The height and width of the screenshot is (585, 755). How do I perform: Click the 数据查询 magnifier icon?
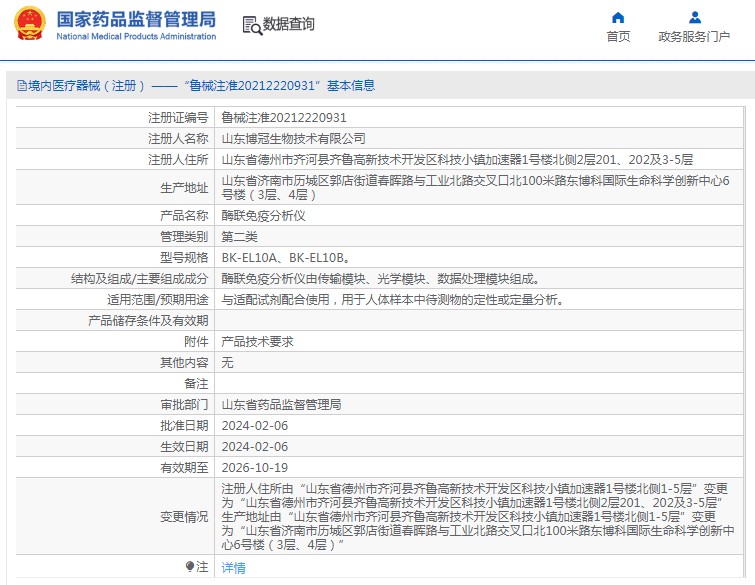(x=251, y=25)
